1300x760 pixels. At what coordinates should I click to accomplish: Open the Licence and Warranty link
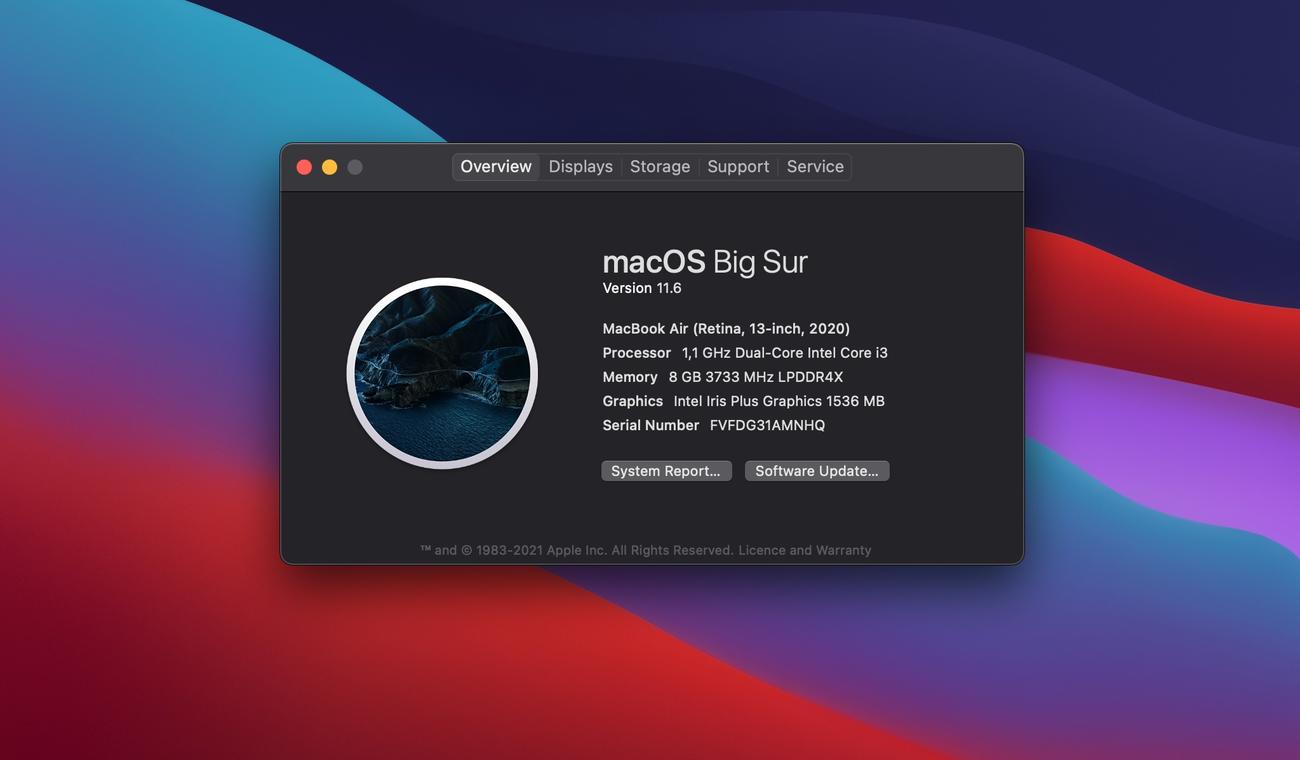tap(805, 550)
